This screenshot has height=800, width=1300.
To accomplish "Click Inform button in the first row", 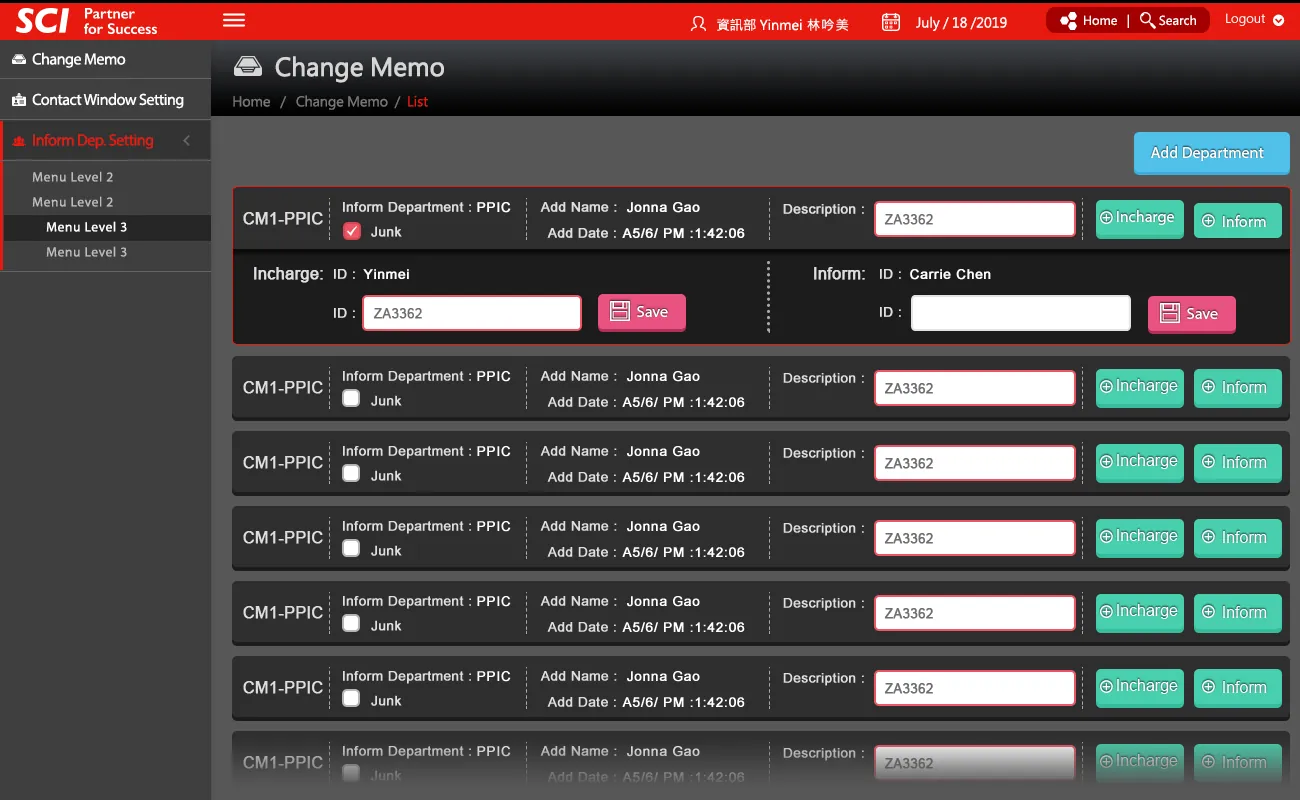I will pos(1237,221).
